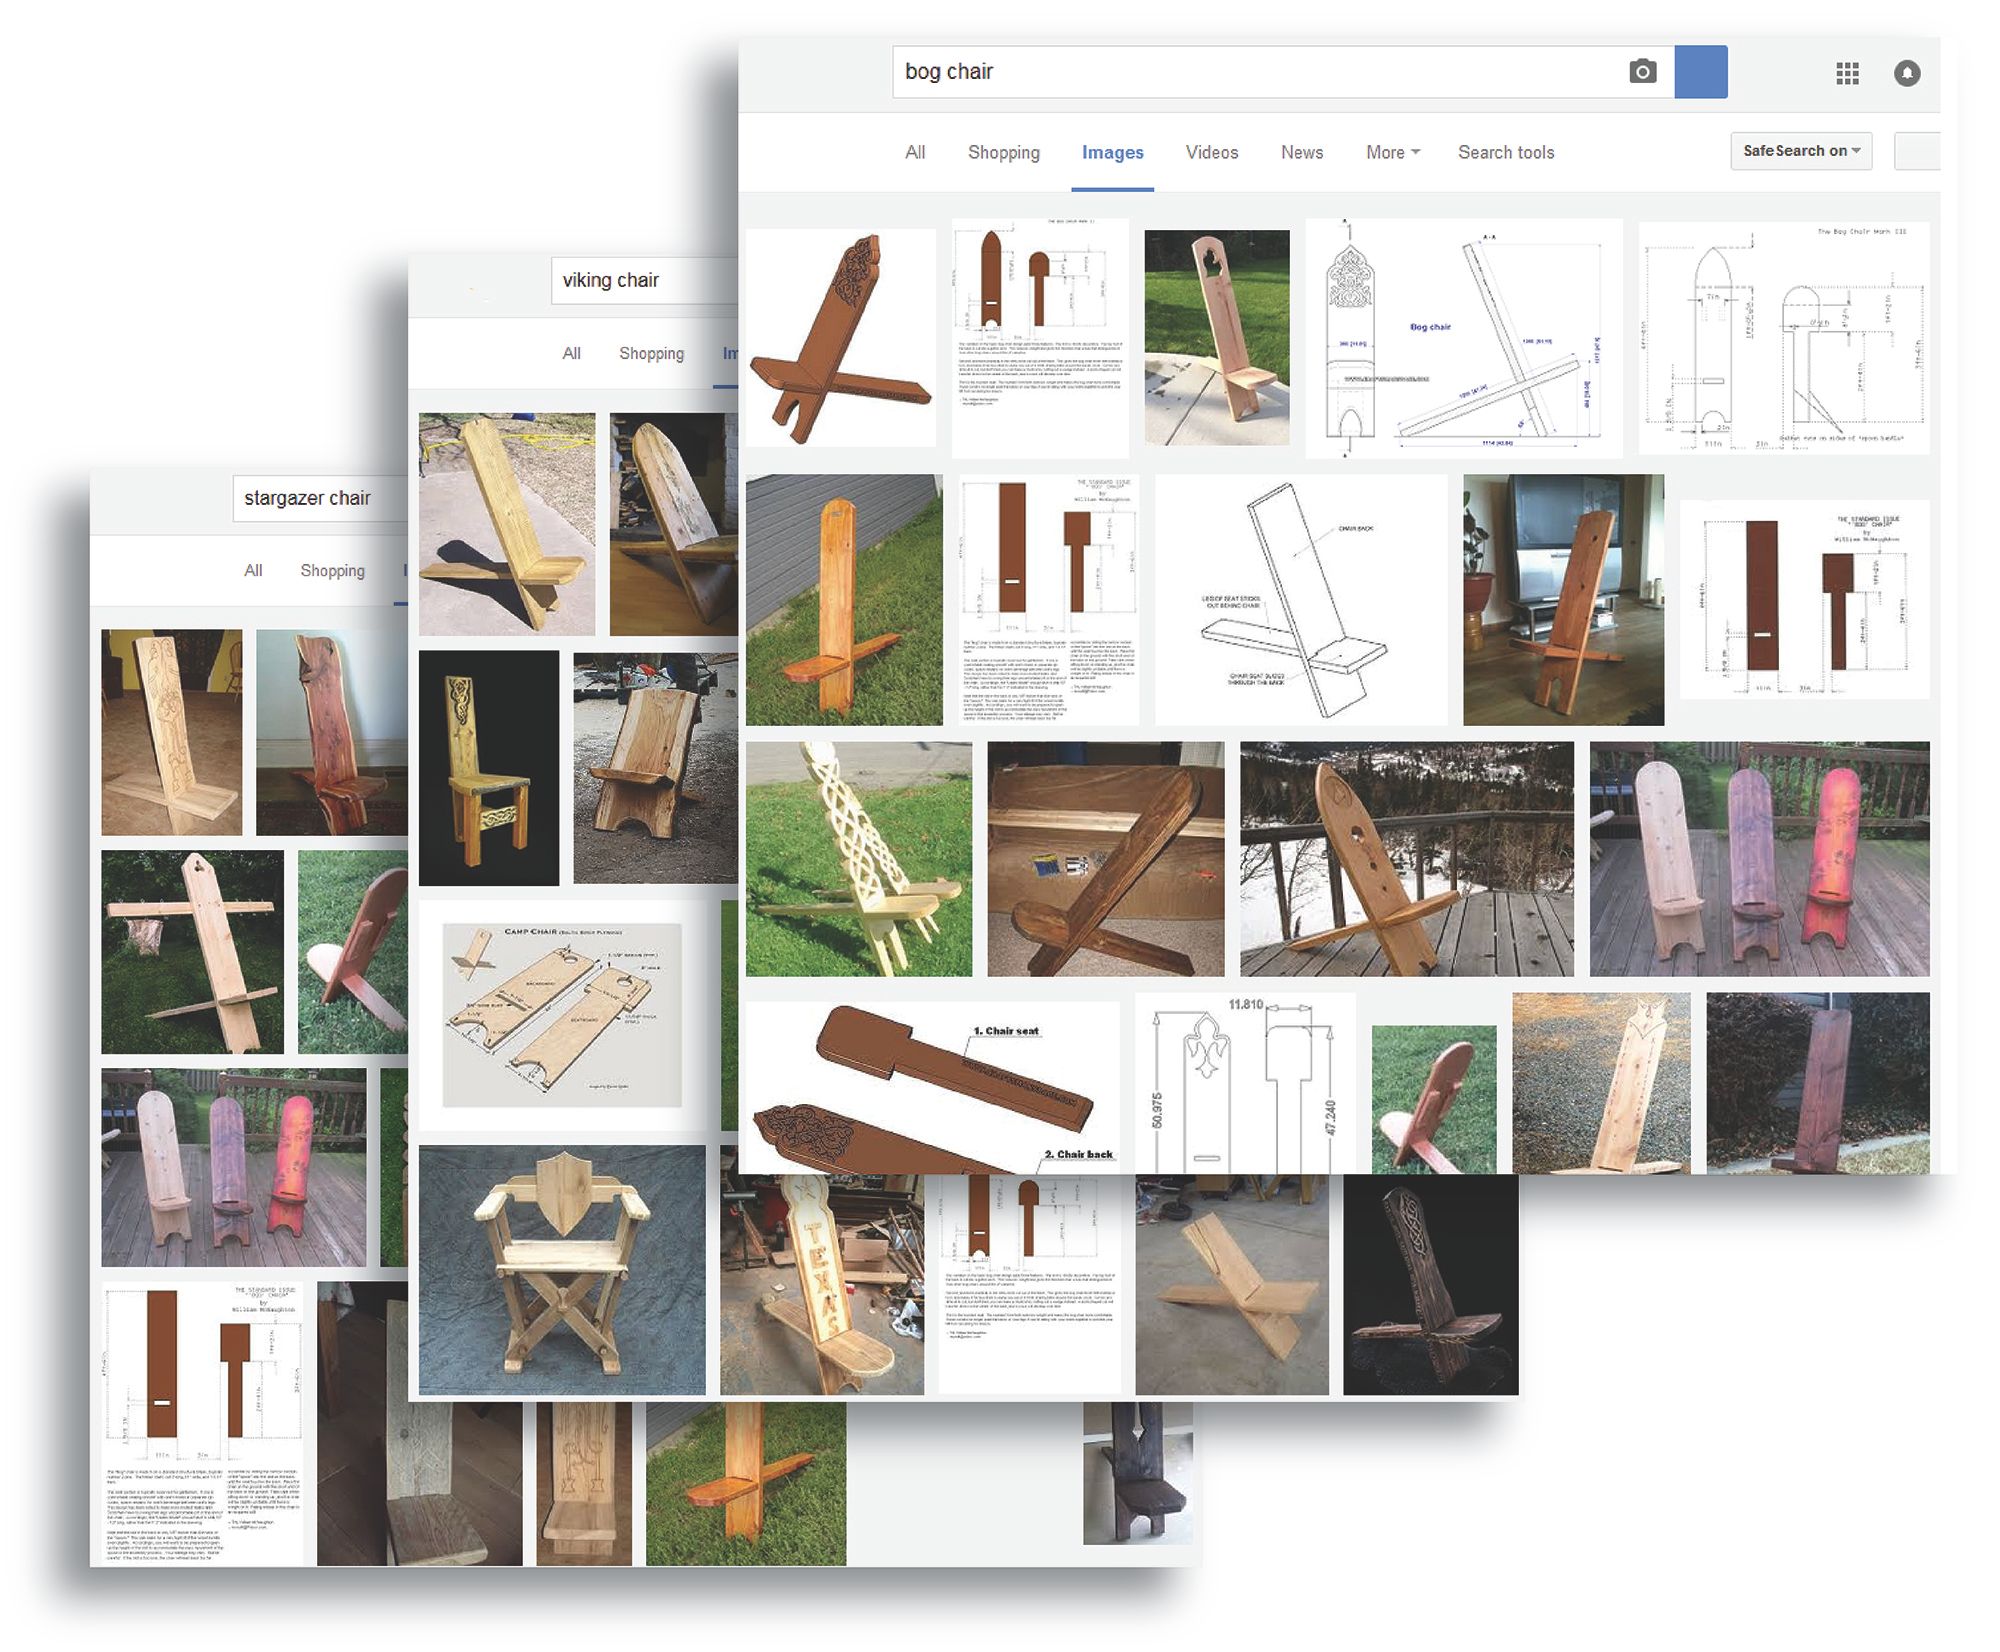Open the chair on snowy deck photo
The width and height of the screenshot is (2000, 1652).
(1407, 859)
